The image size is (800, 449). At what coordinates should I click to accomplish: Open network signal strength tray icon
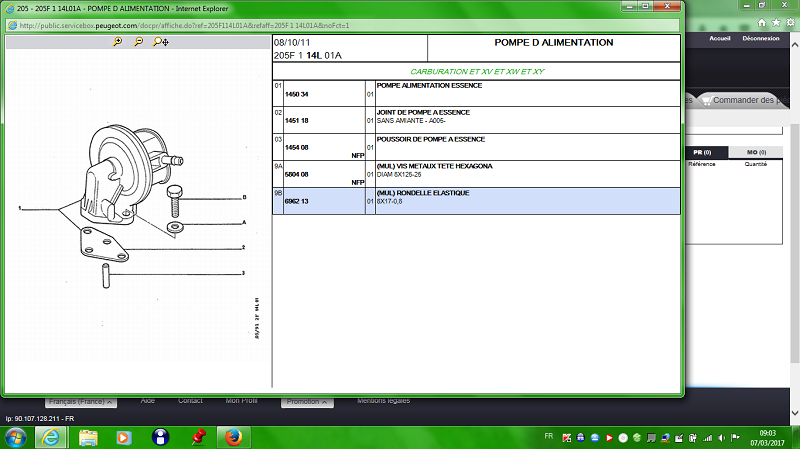707,438
